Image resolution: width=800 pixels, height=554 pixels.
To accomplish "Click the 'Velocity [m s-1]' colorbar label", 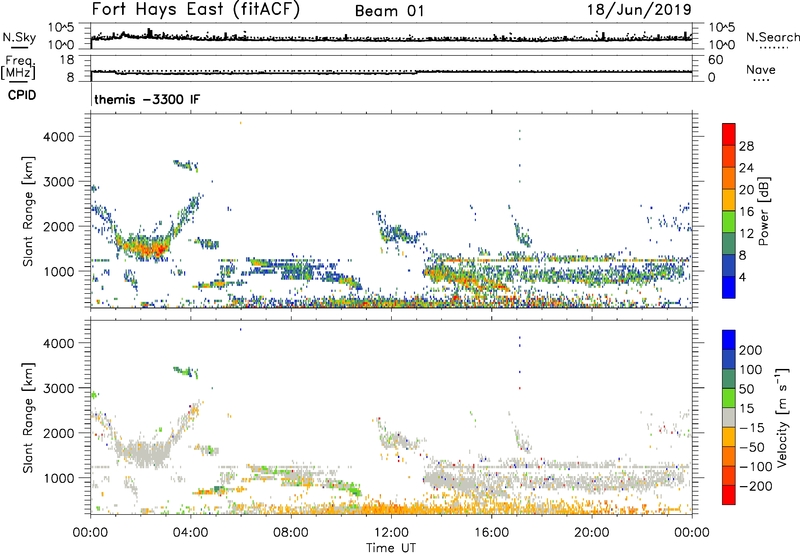I will (x=782, y=417).
